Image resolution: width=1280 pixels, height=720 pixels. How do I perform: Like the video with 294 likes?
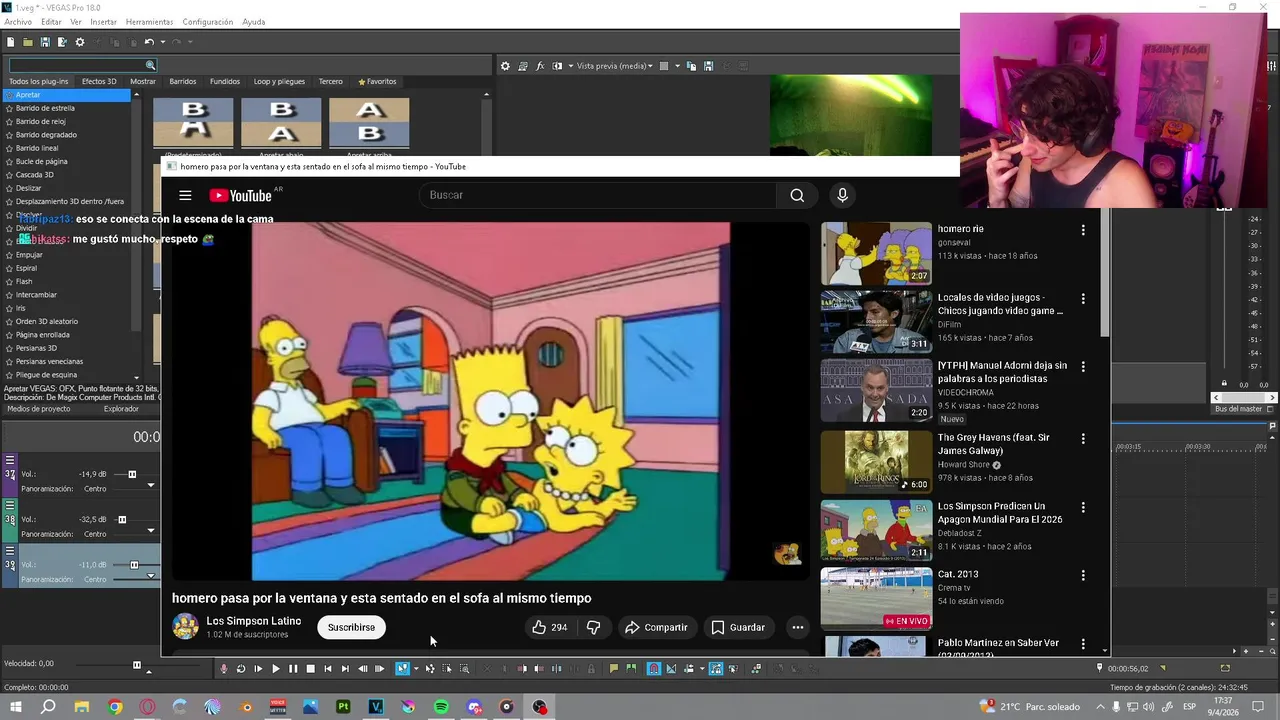(549, 627)
